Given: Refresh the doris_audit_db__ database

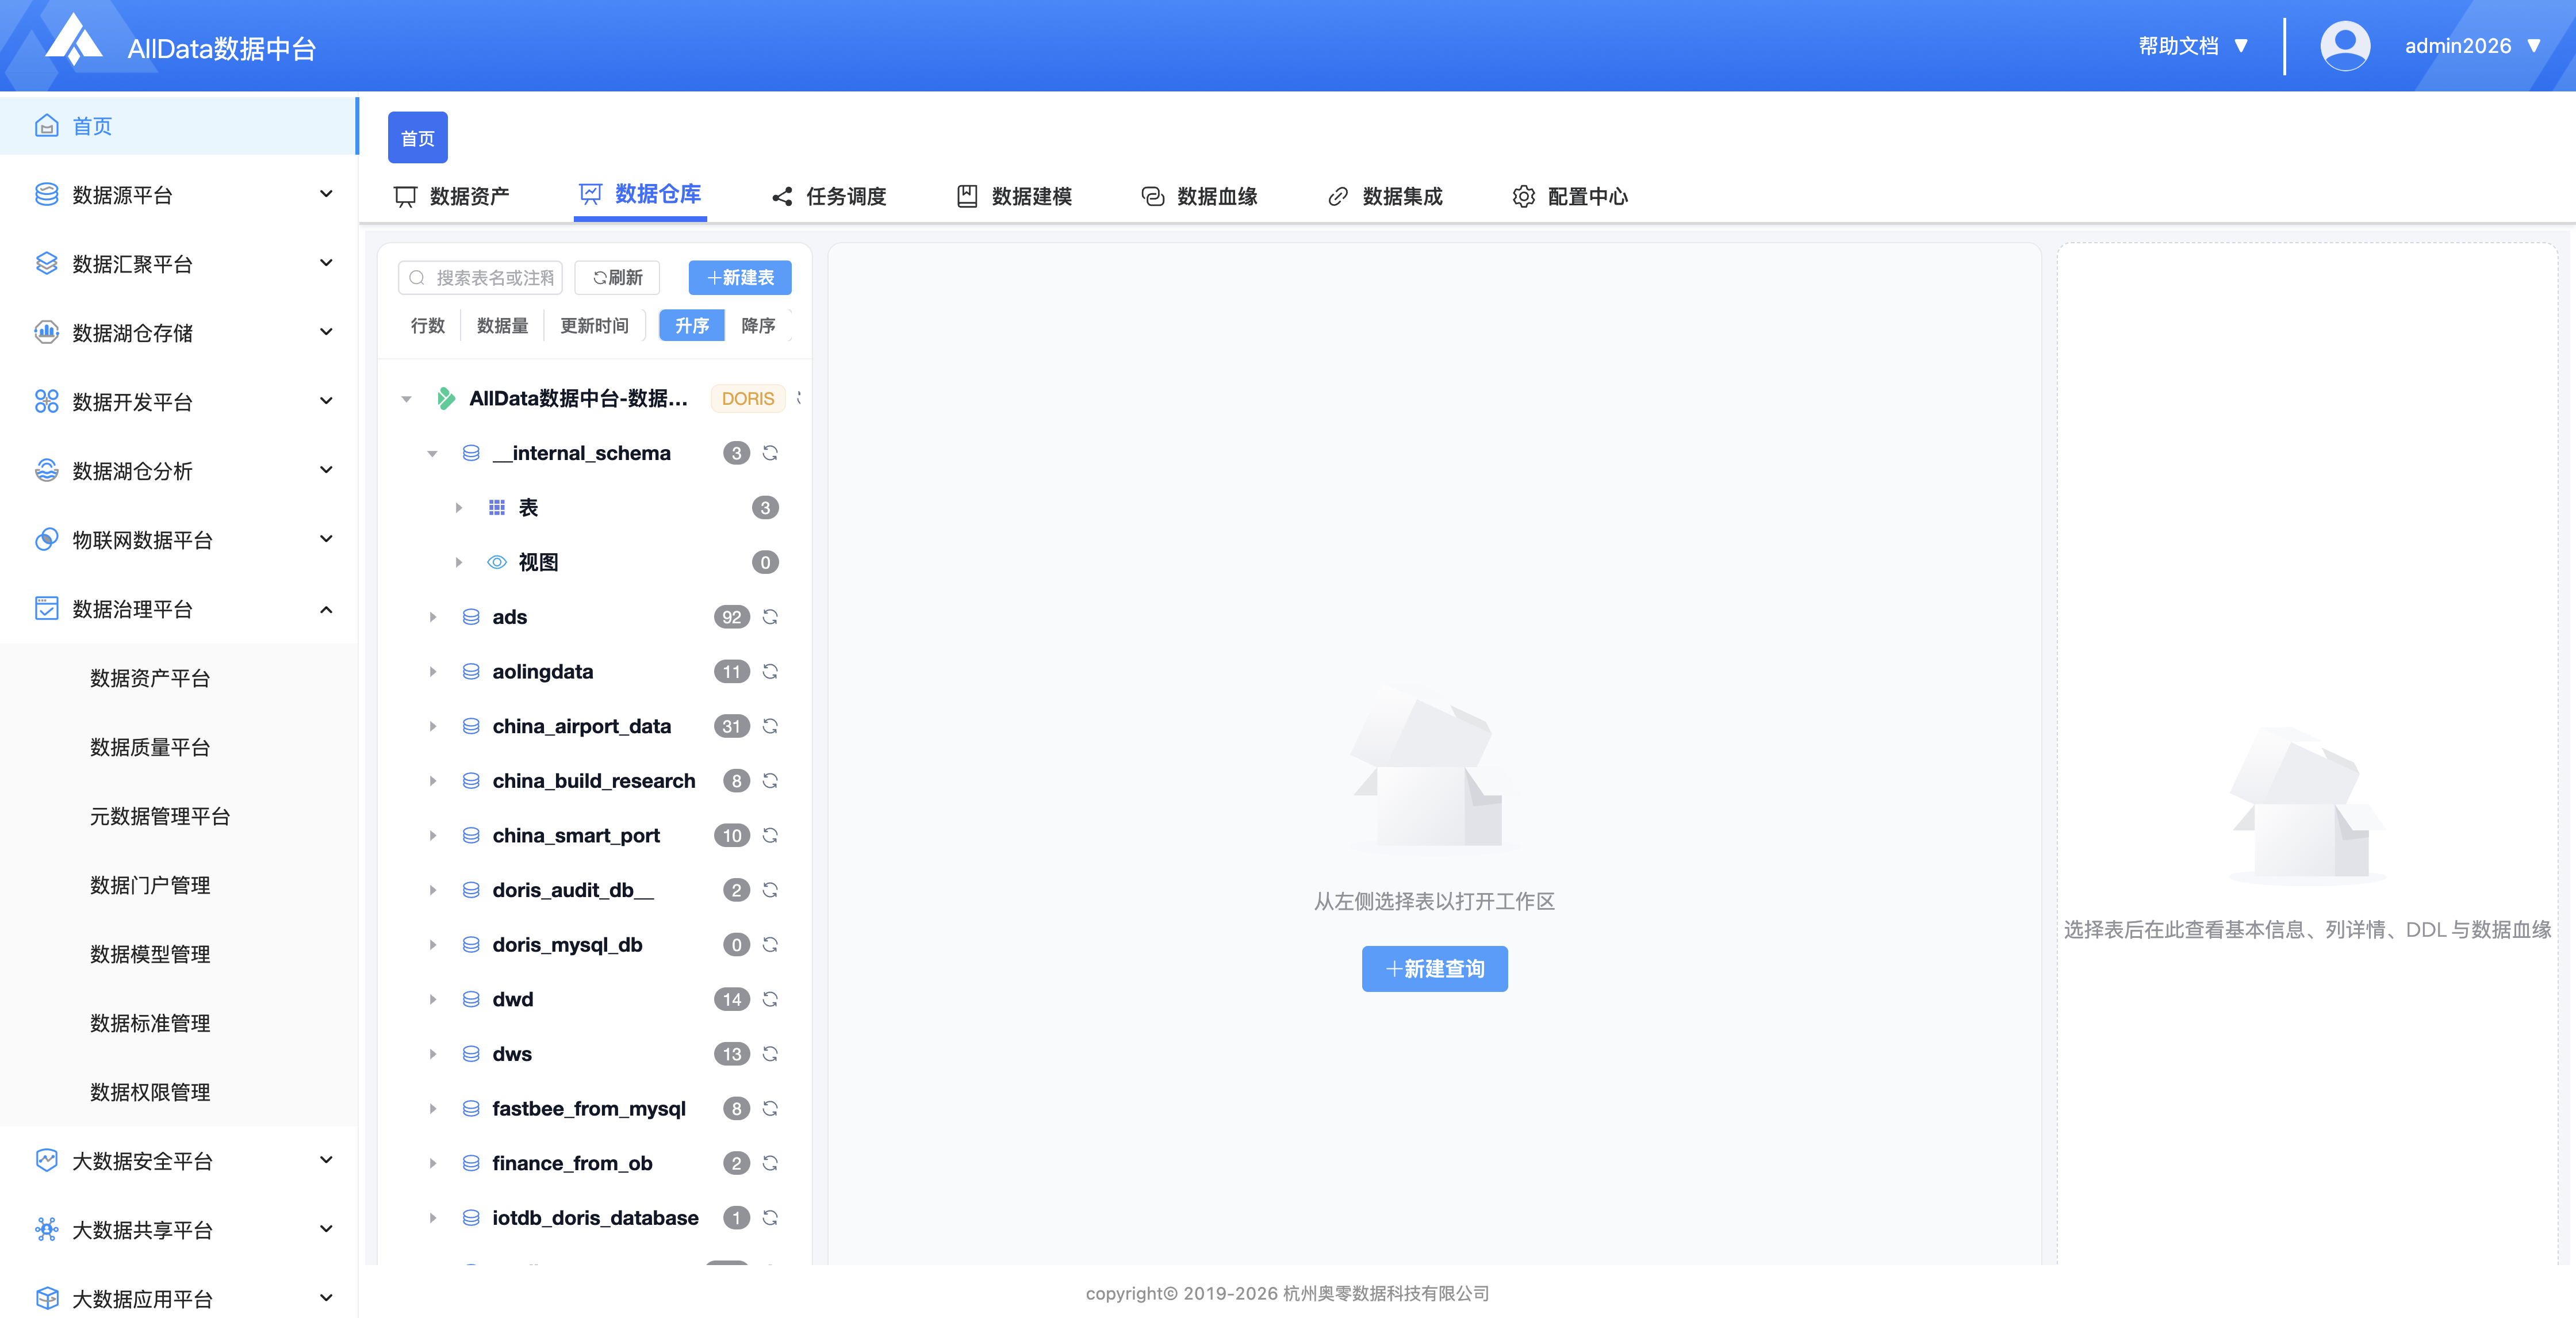Looking at the screenshot, I should pos(770,890).
